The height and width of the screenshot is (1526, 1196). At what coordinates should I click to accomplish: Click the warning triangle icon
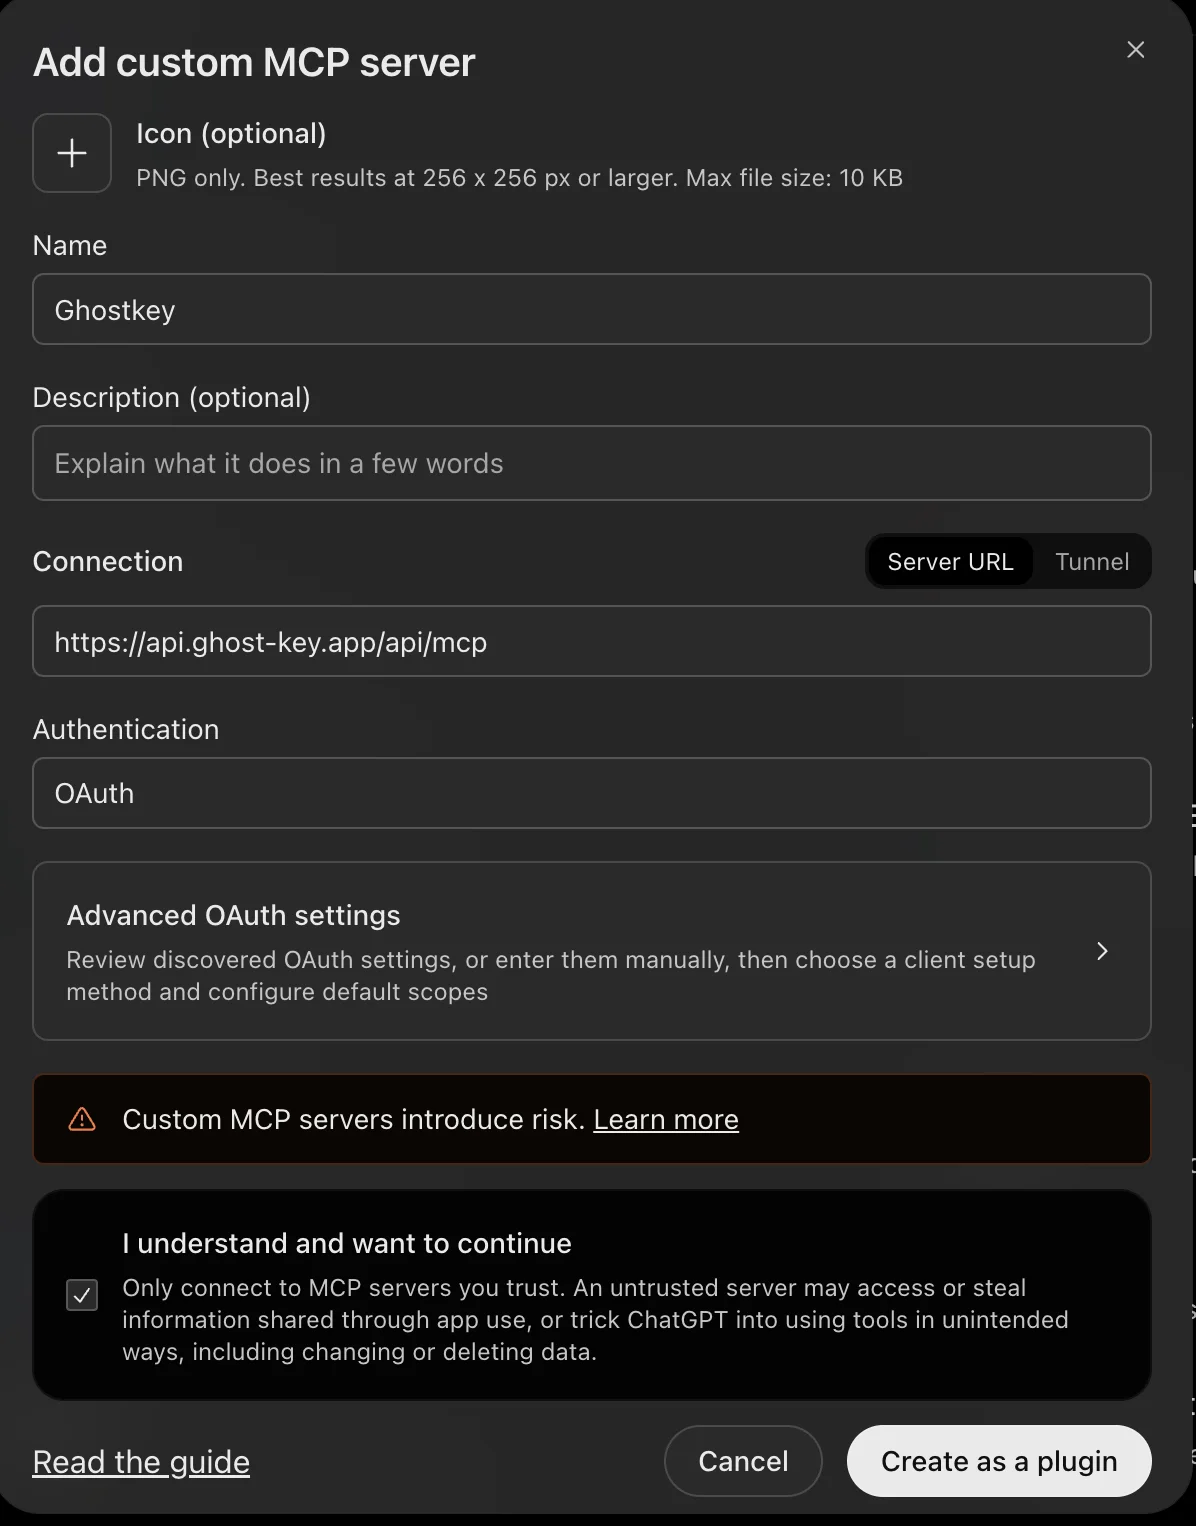click(82, 1119)
